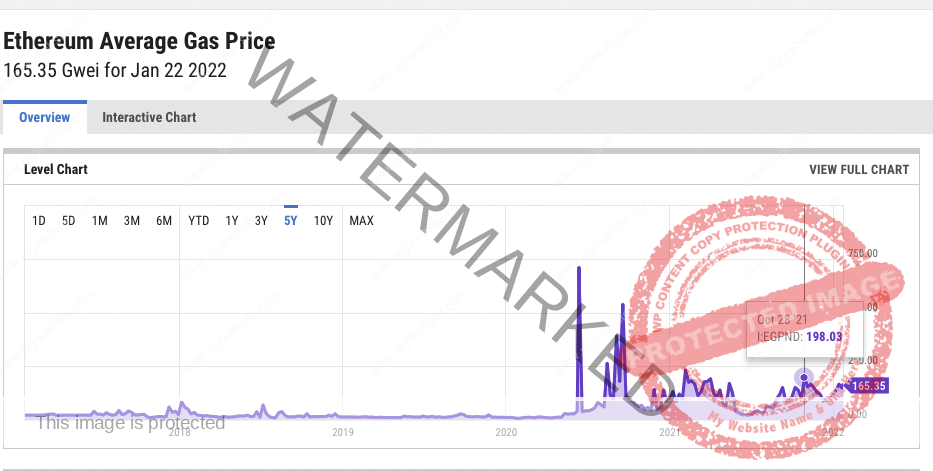Switch to the Overview tab
The height and width of the screenshot is (471, 933).
click(x=44, y=117)
